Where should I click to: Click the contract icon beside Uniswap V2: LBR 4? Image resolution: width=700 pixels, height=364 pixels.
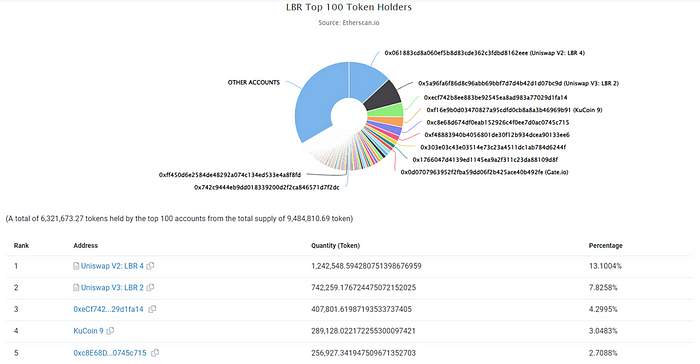(x=76, y=266)
